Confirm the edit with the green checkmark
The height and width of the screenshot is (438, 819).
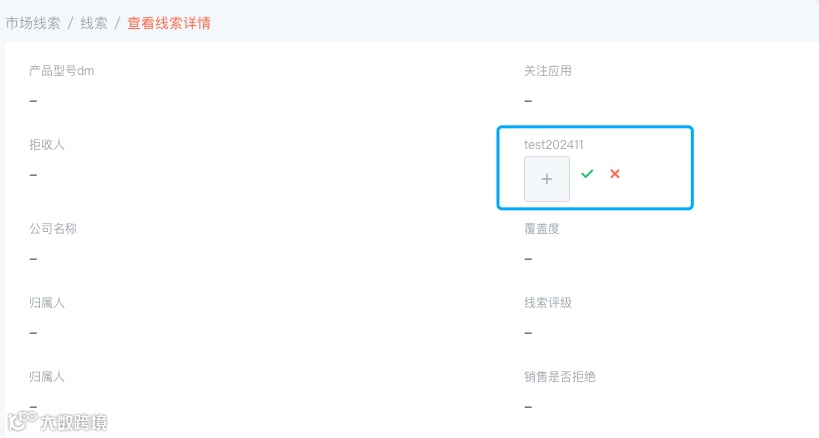(587, 173)
